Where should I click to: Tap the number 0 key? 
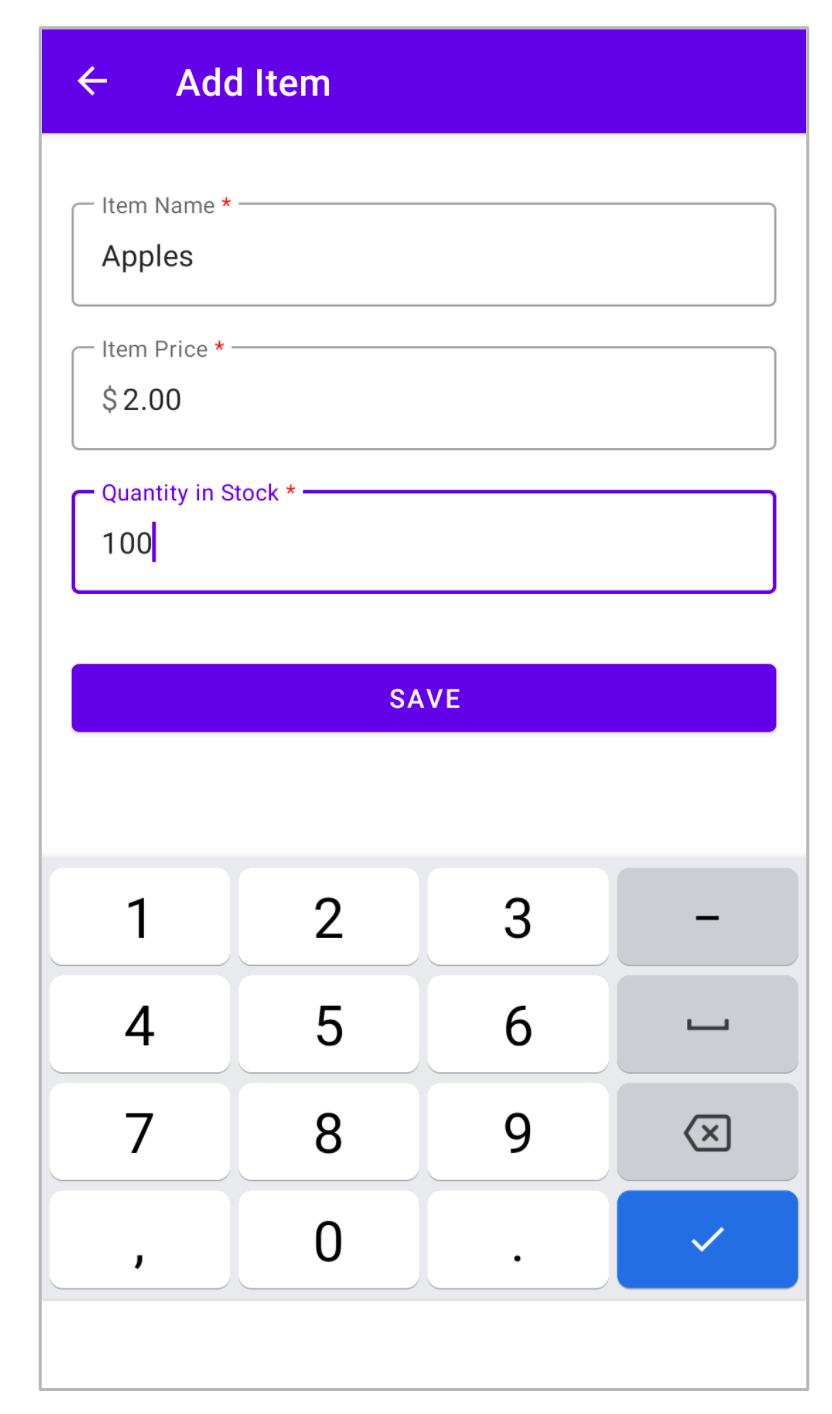click(329, 1239)
